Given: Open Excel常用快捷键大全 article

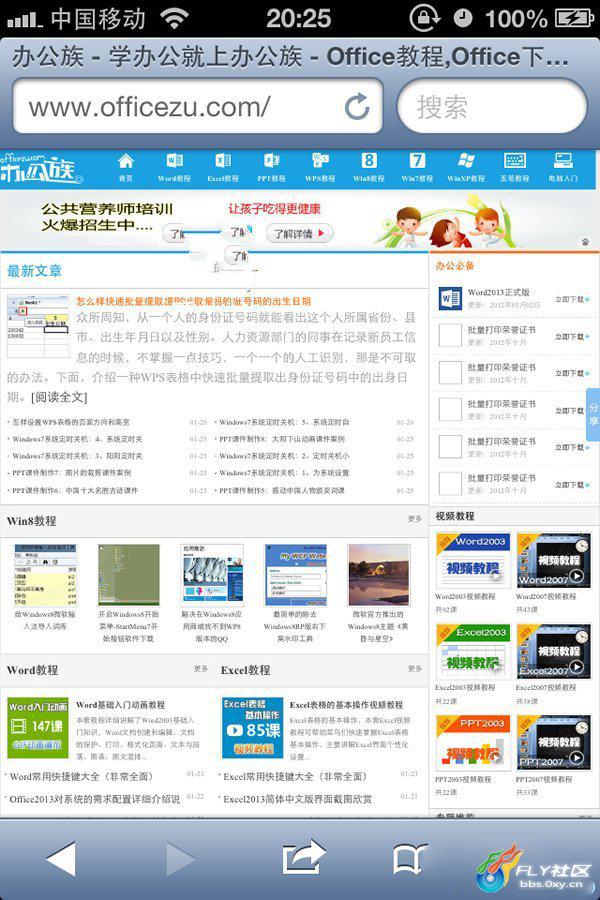Looking at the screenshot, I should coord(294,777).
